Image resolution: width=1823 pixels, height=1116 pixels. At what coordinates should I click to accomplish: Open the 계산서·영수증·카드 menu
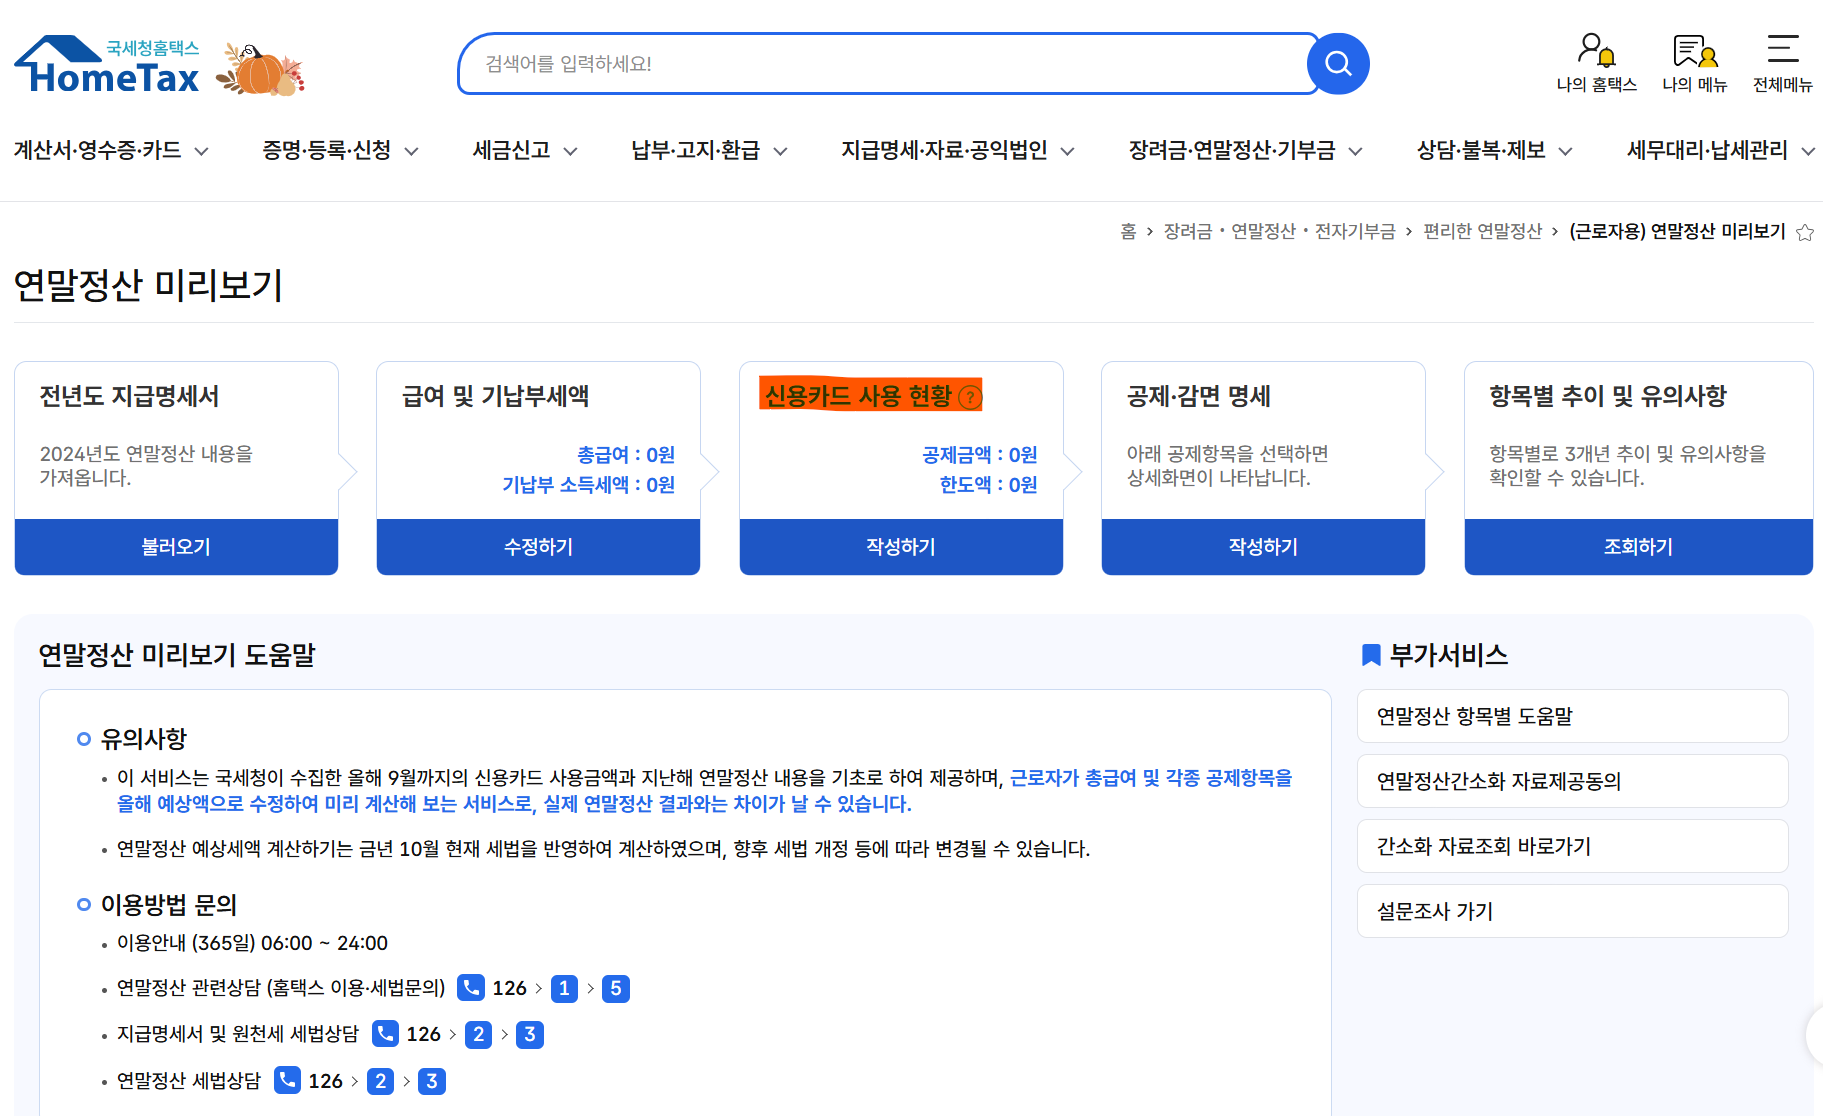[x=96, y=151]
